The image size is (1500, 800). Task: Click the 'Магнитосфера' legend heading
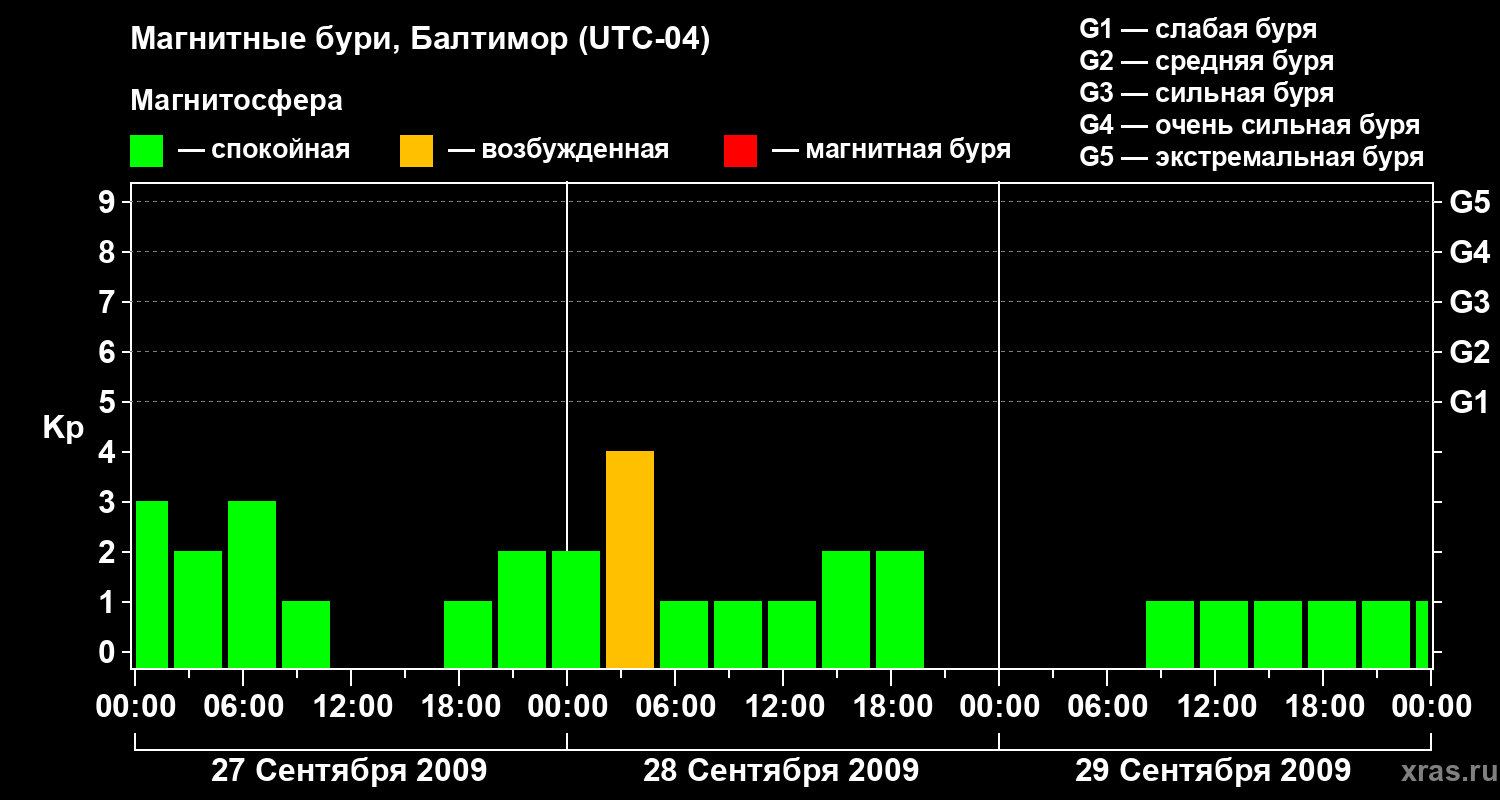[236, 101]
